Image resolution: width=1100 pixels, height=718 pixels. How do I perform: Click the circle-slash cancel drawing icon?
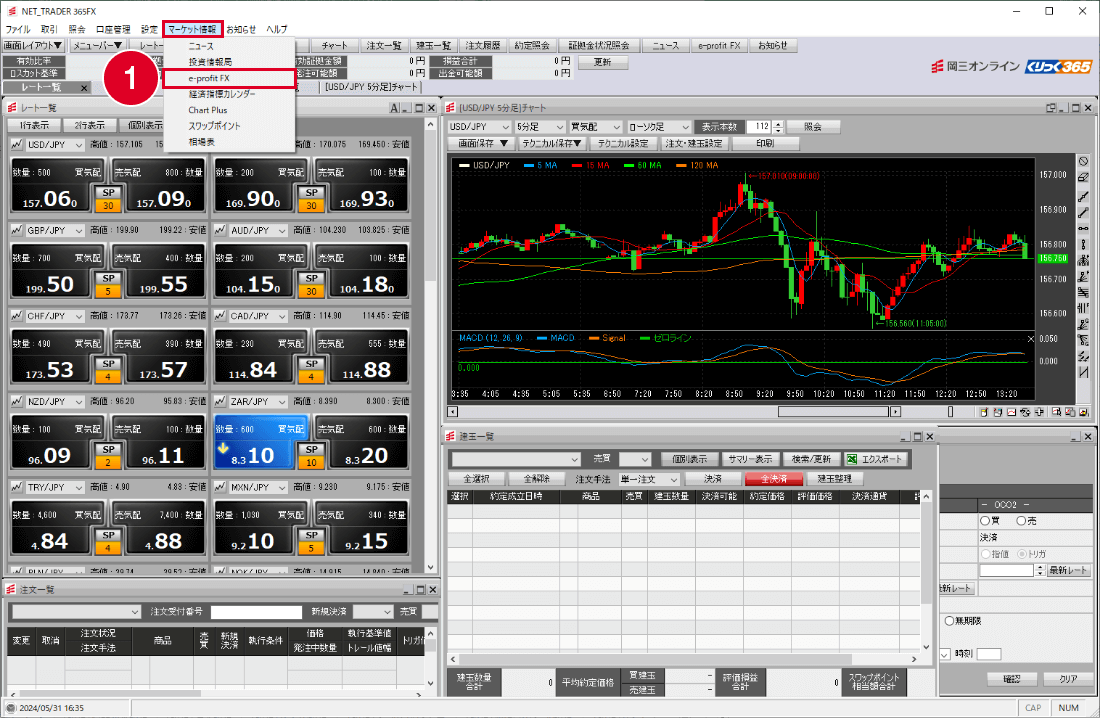pyautogui.click(x=1083, y=161)
